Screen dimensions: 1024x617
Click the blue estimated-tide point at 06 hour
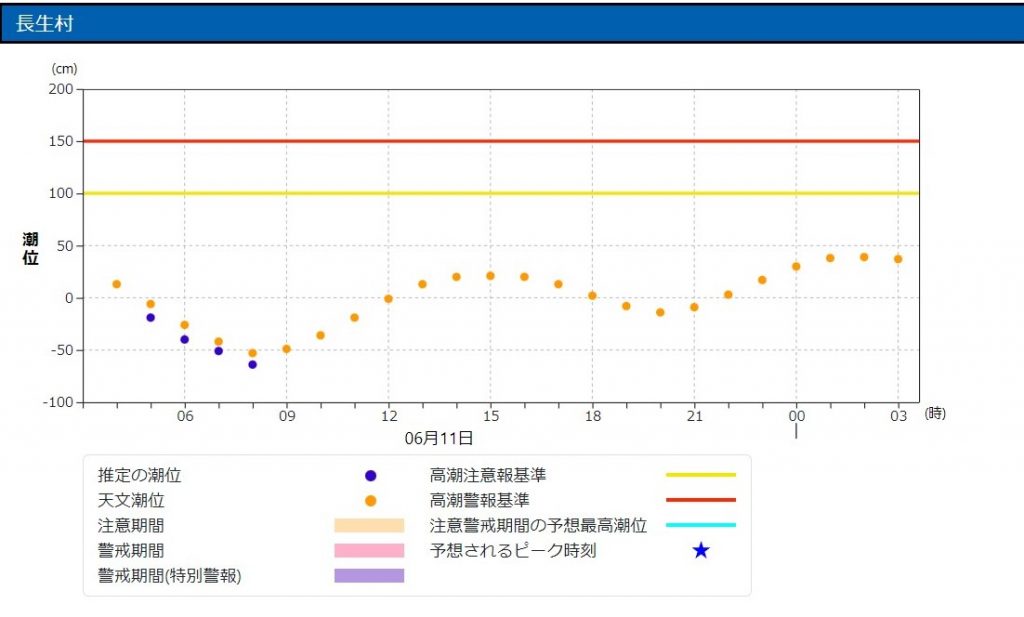pyautogui.click(x=185, y=340)
